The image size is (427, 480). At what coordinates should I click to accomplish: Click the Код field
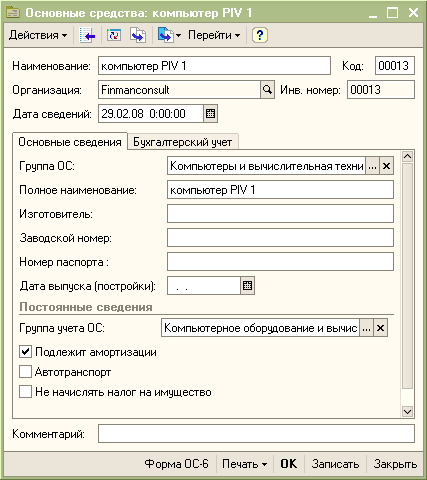click(395, 66)
